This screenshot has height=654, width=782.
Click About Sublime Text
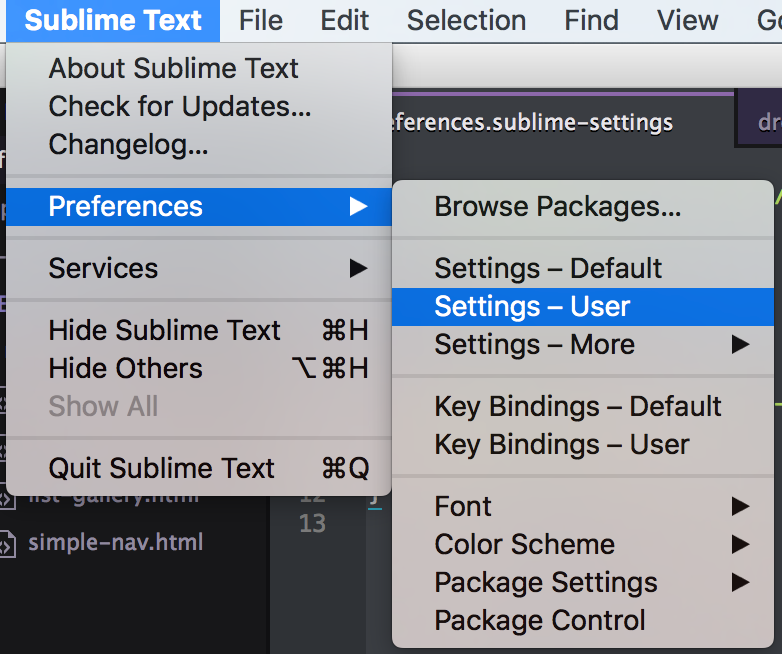(x=173, y=69)
